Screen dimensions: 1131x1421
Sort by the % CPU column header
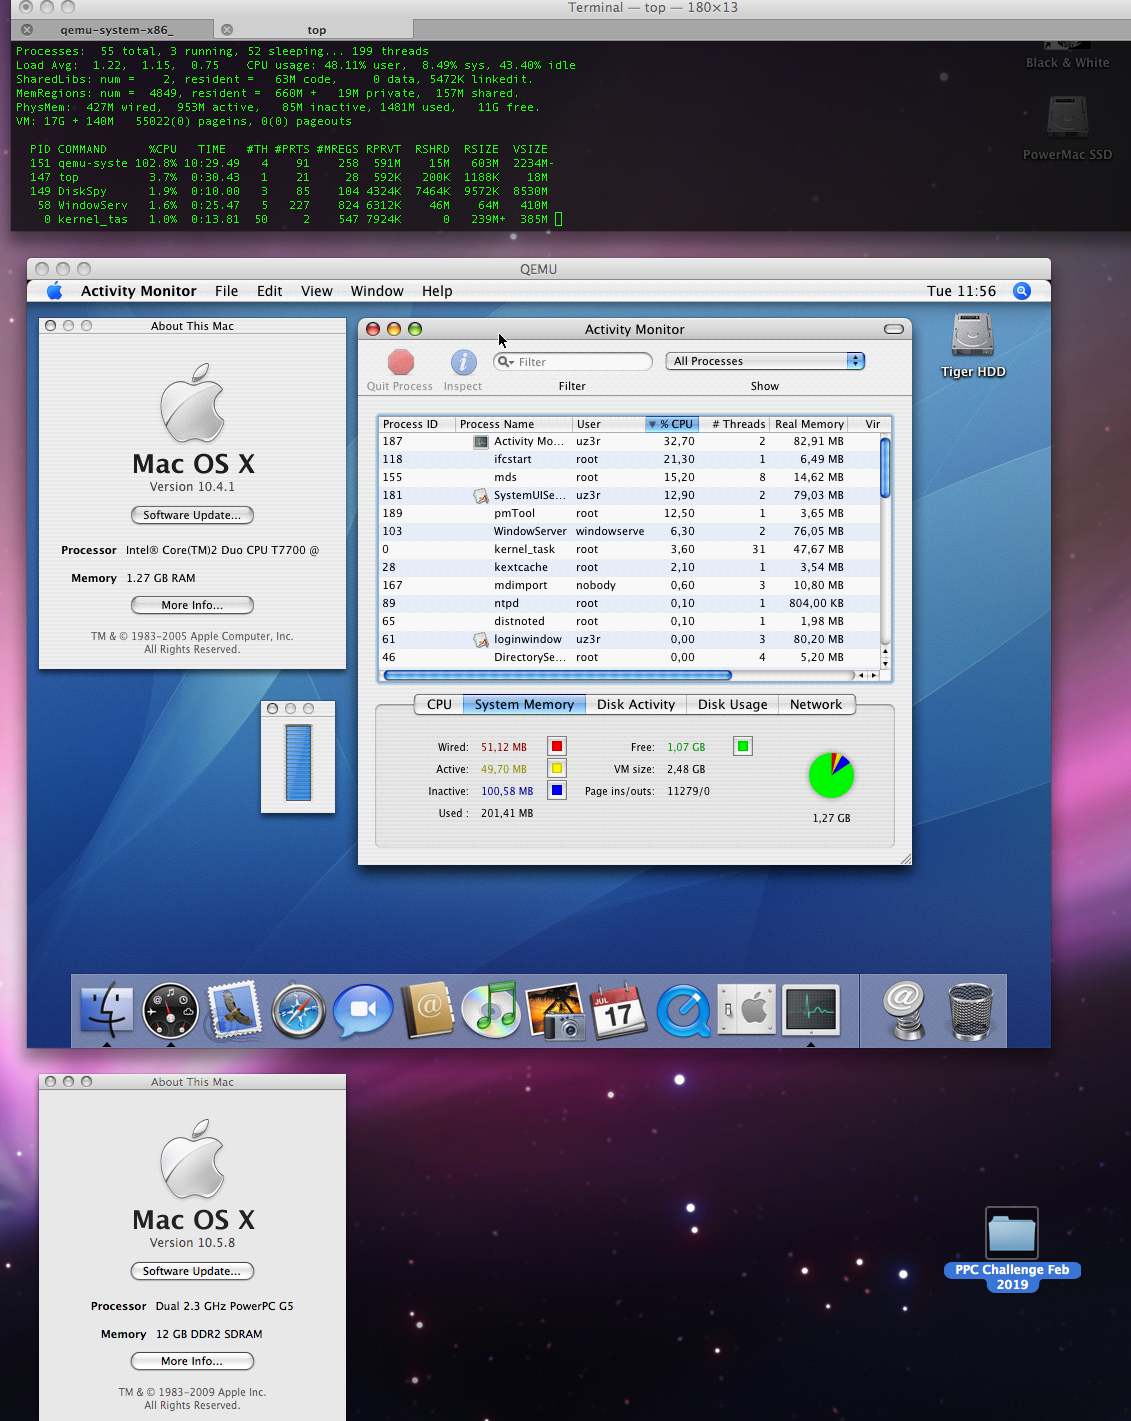coord(671,424)
